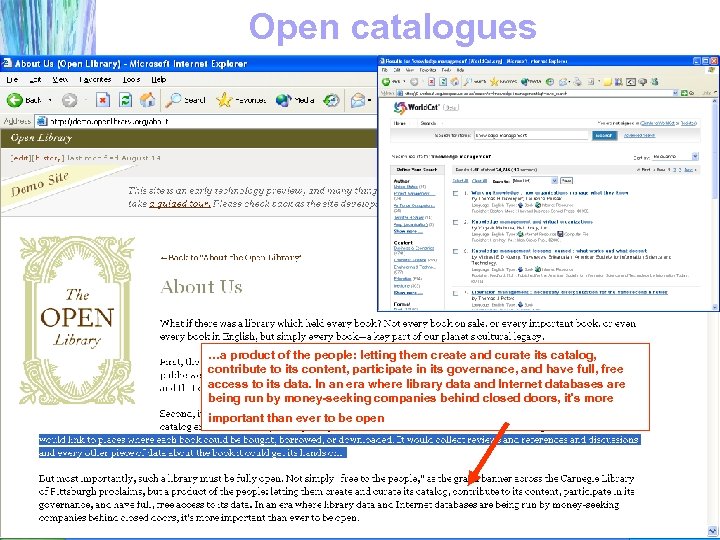Open Tools menu in Open Library window
Screen dimensions: 720x540
click(131, 79)
